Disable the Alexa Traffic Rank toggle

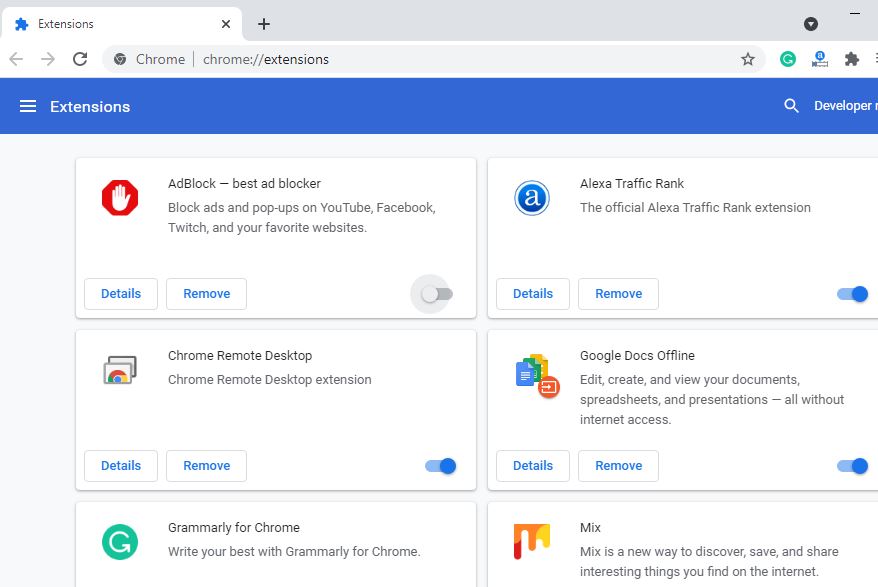tap(852, 294)
